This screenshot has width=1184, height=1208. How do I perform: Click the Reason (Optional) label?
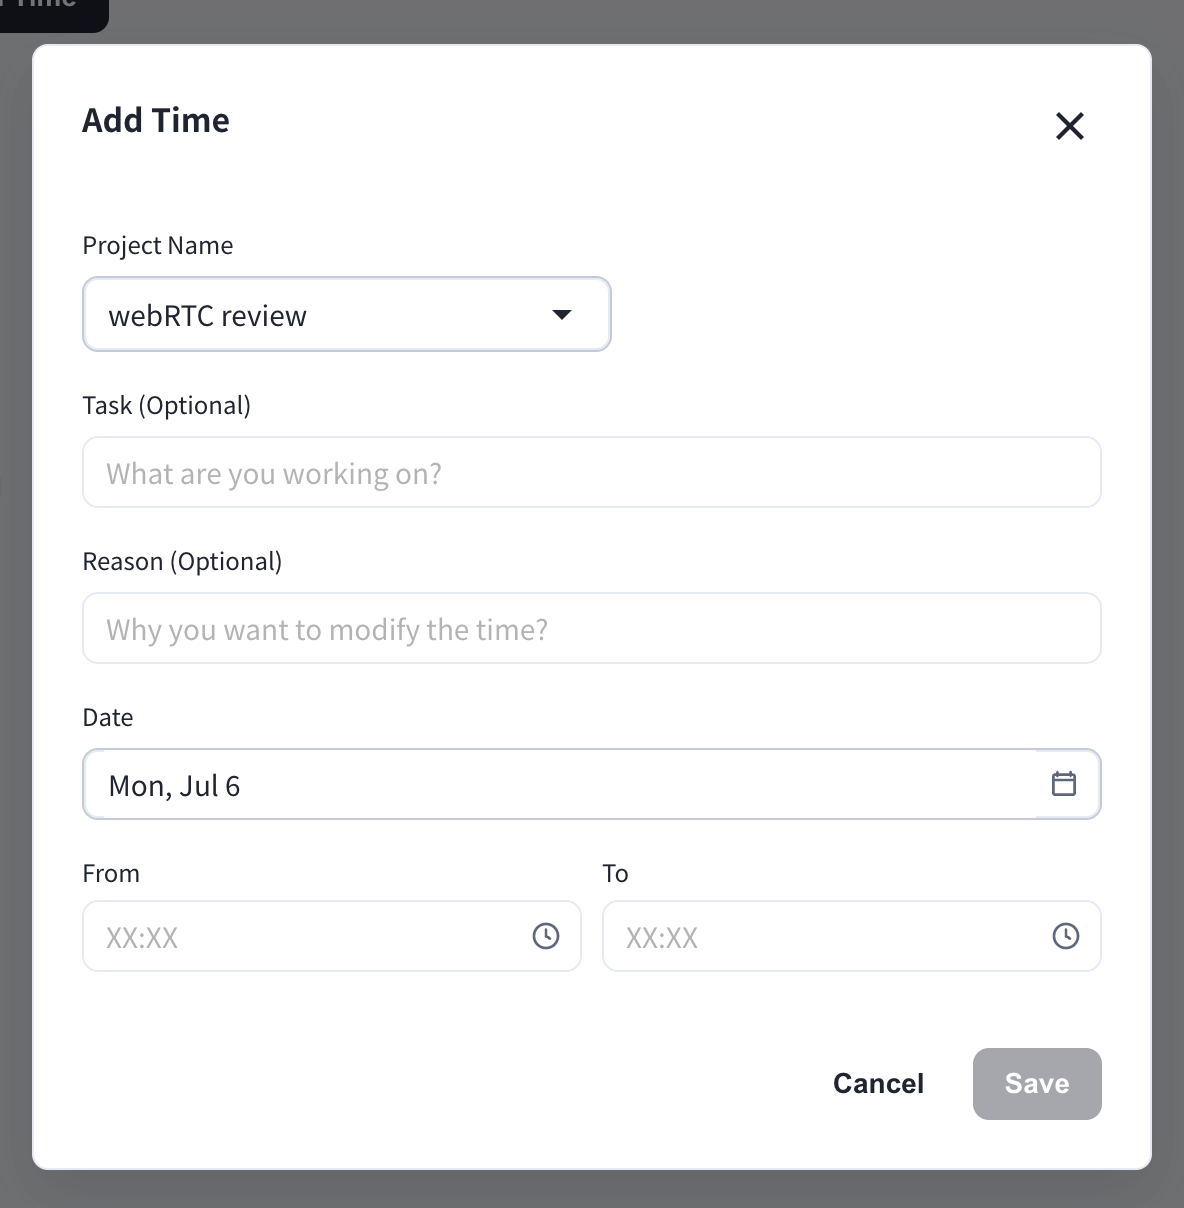[x=182, y=561]
